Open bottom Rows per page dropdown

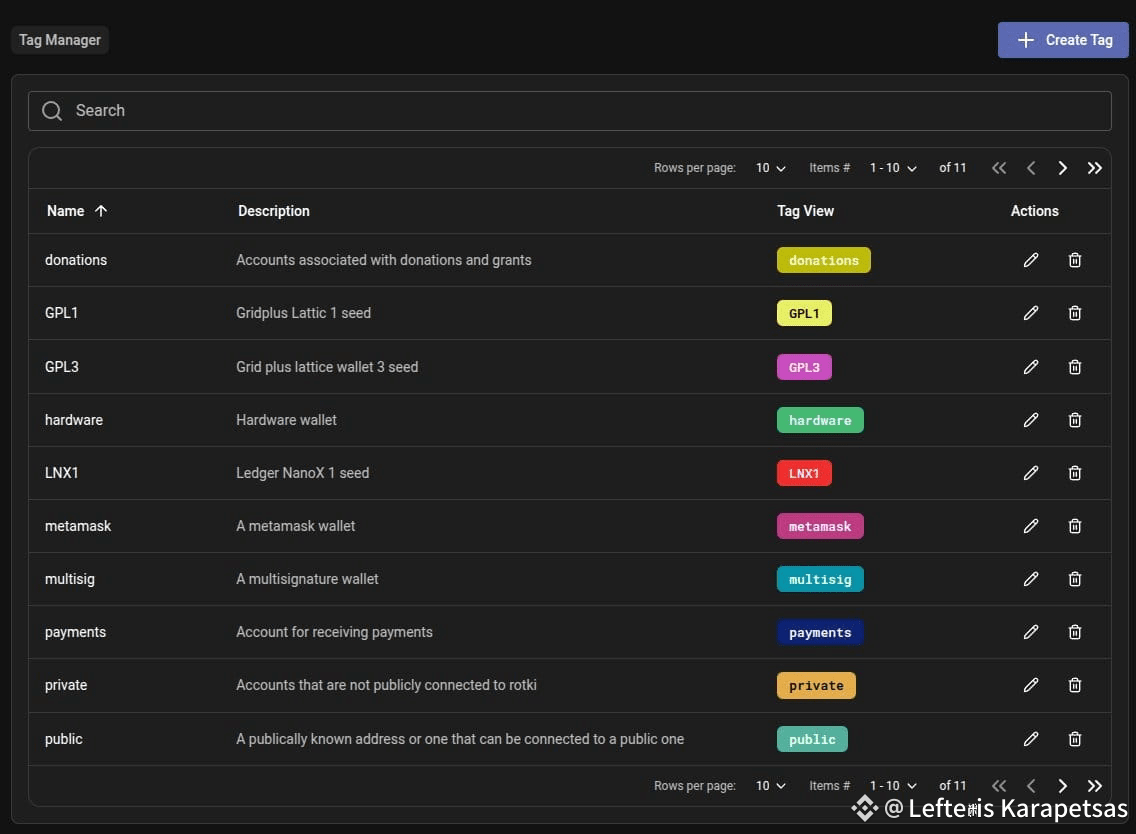tap(770, 785)
